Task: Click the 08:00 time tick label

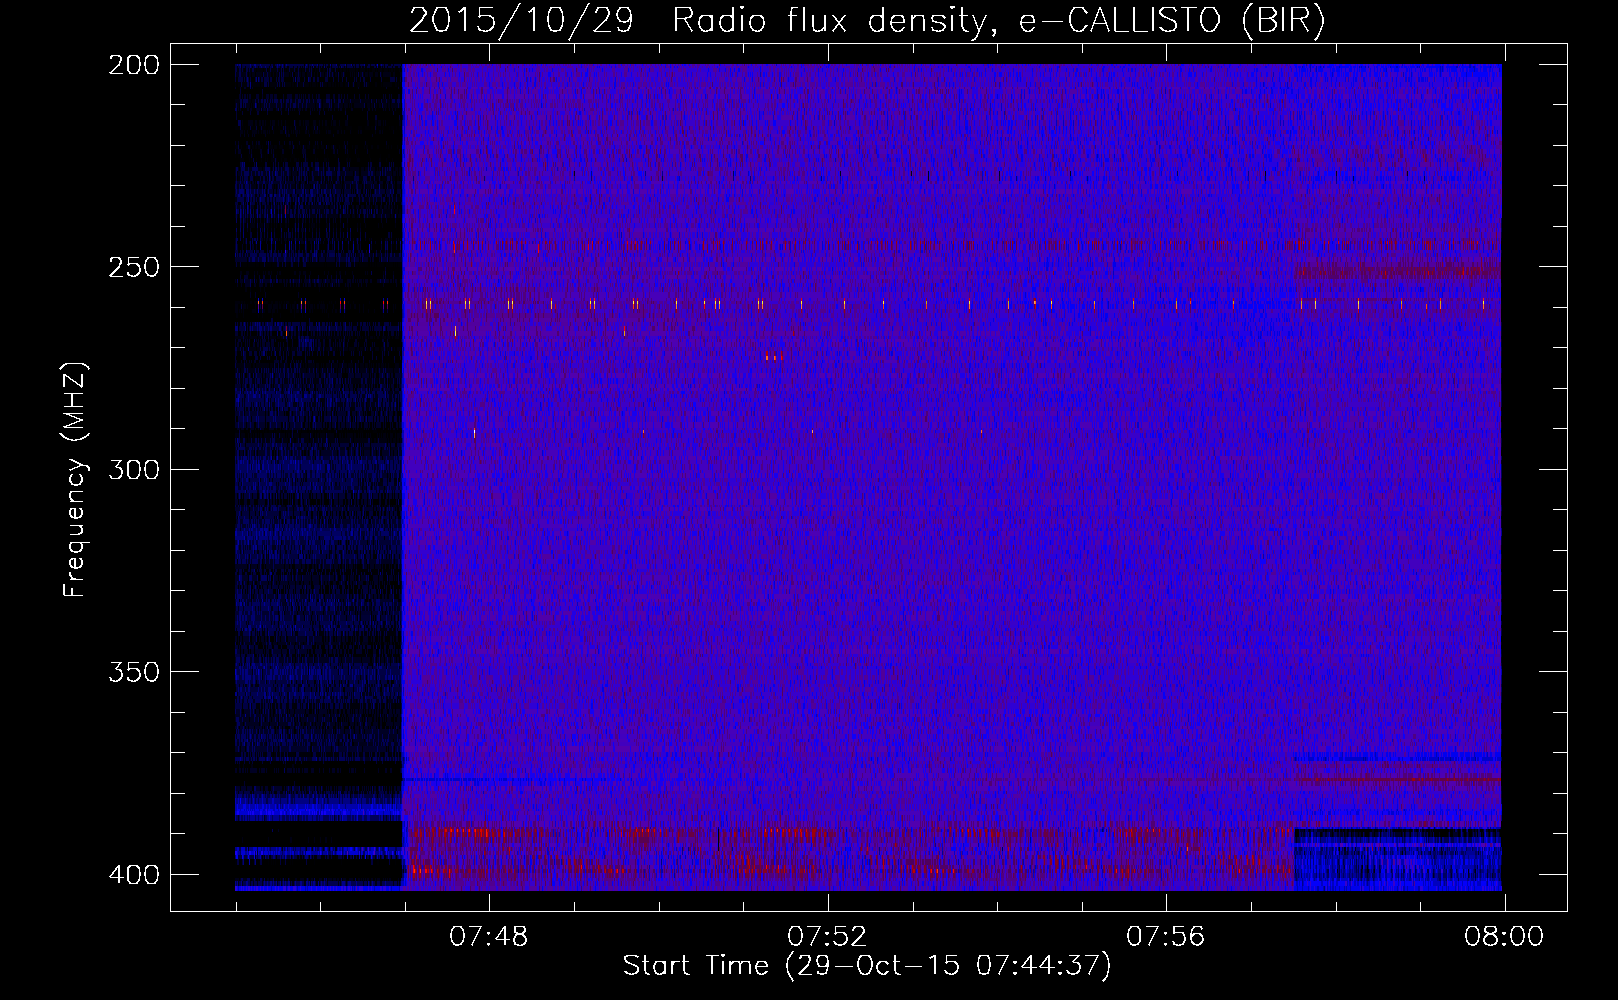Action: pos(1504,937)
